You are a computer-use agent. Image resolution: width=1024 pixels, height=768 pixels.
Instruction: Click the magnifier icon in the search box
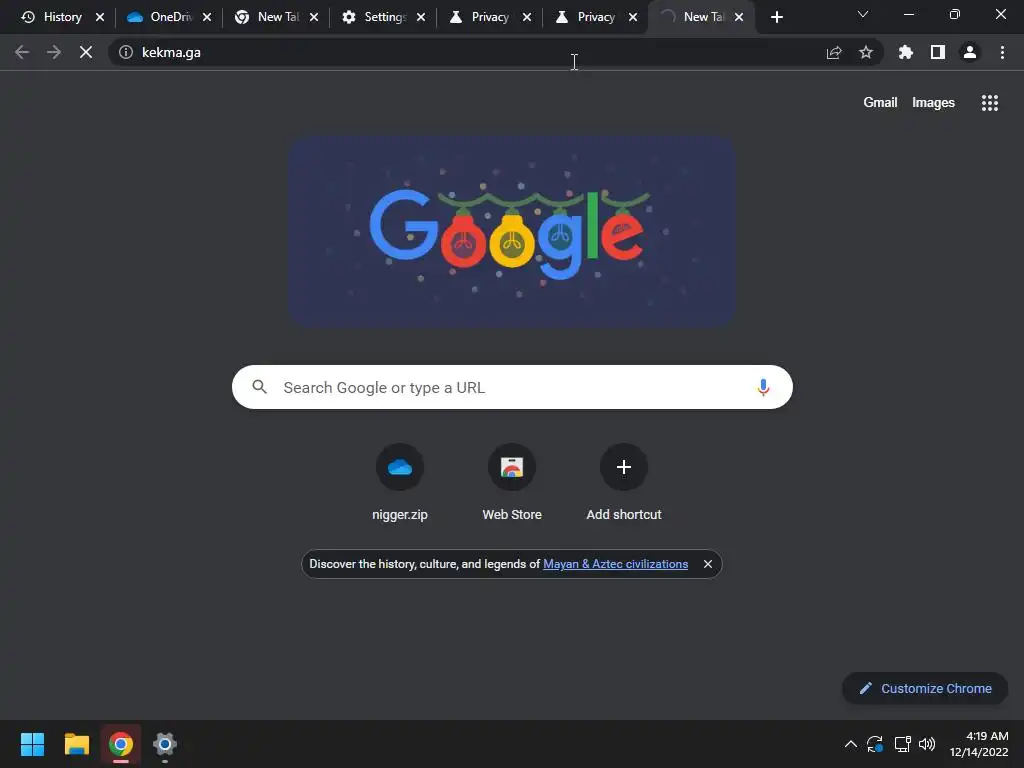click(259, 387)
